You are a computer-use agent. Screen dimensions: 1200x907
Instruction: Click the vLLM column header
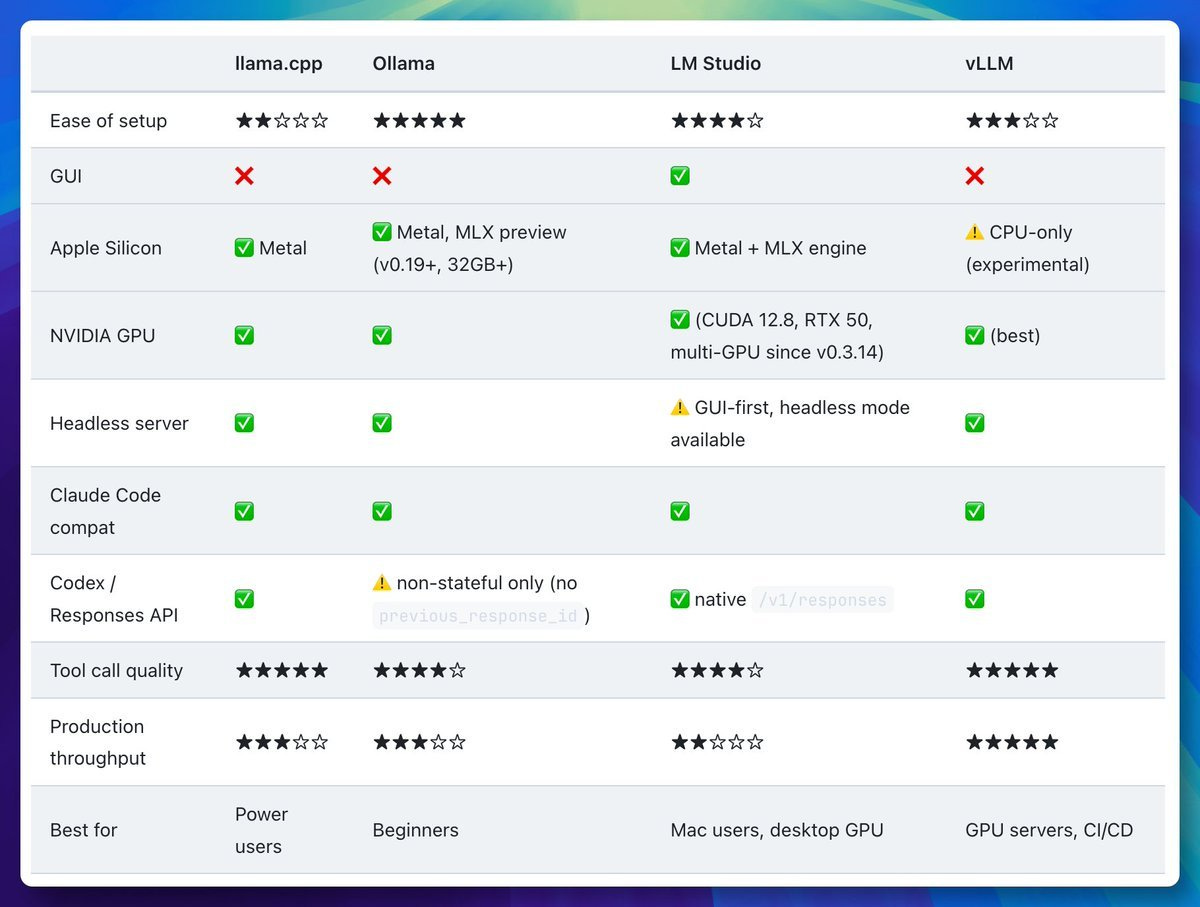990,64
